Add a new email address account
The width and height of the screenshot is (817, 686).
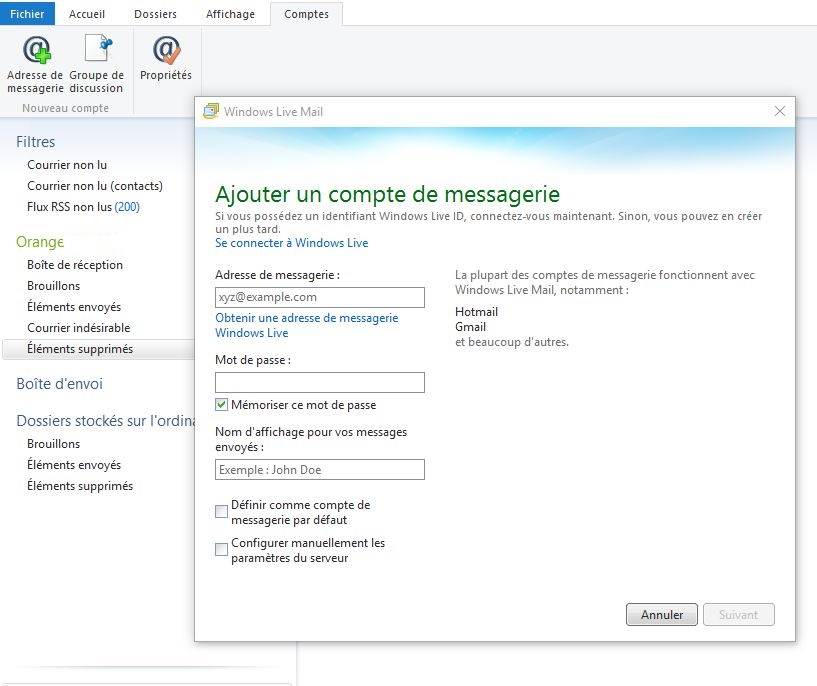[x=35, y=64]
